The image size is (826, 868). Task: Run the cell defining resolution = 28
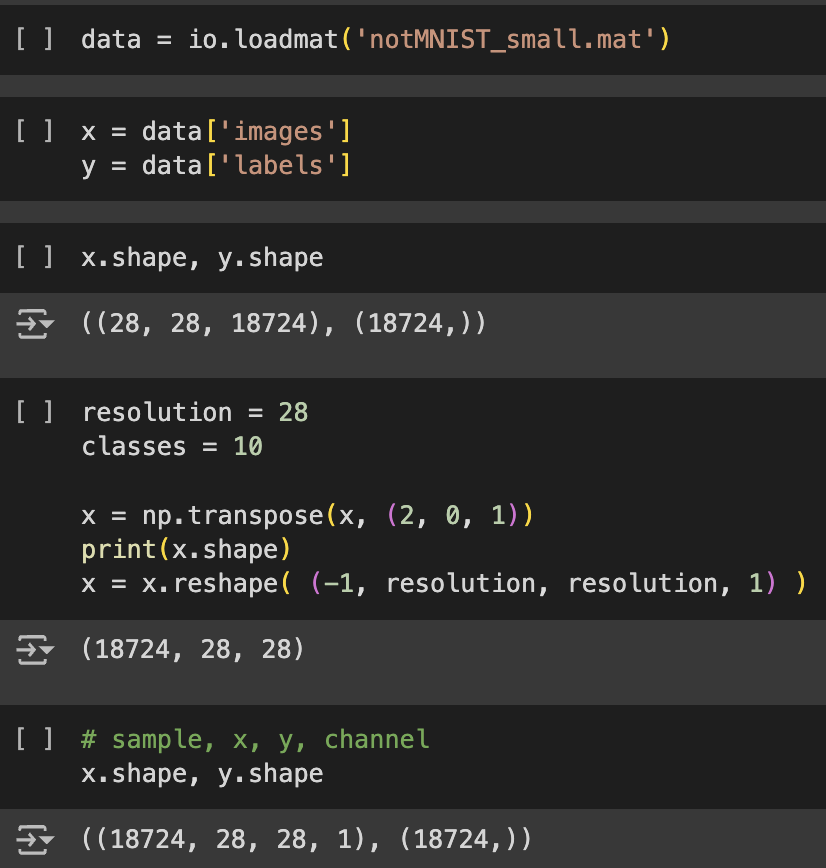coord(34,412)
